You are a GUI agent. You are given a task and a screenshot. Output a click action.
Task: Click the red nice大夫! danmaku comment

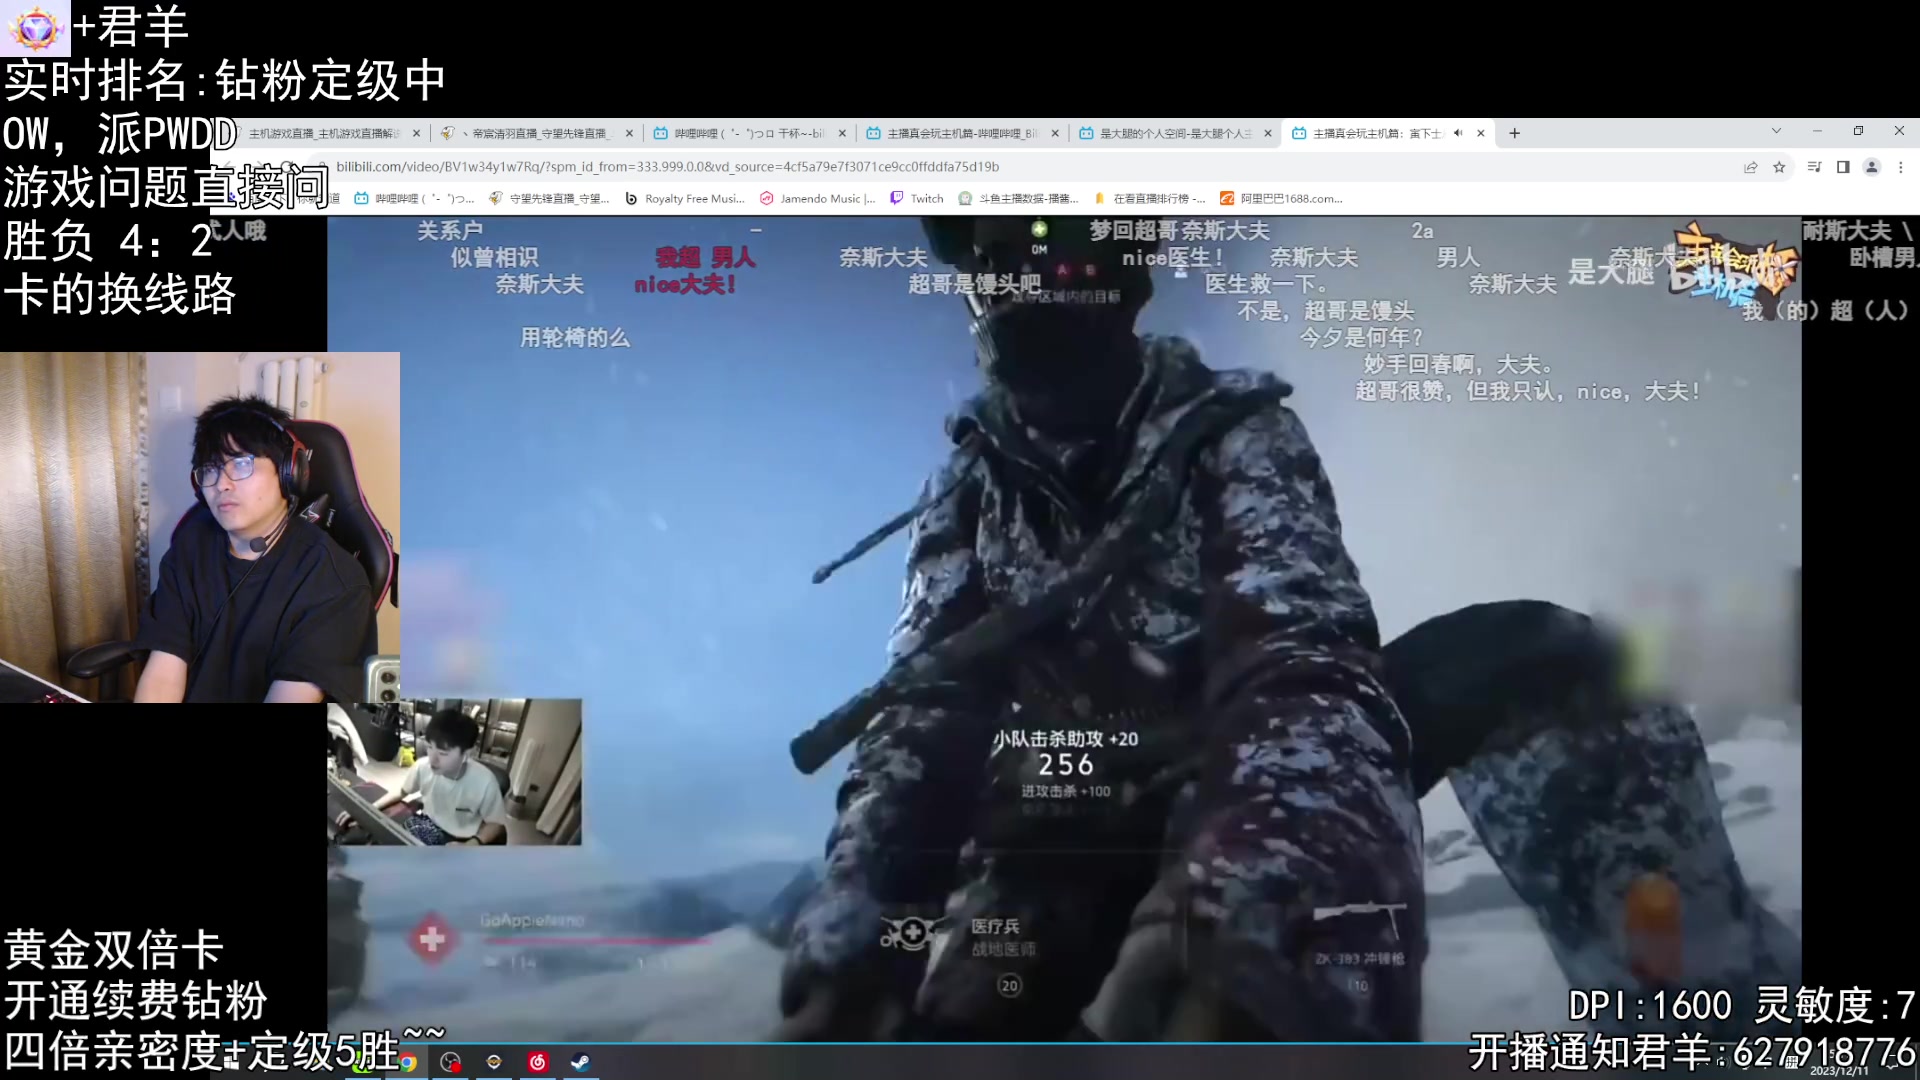point(686,285)
